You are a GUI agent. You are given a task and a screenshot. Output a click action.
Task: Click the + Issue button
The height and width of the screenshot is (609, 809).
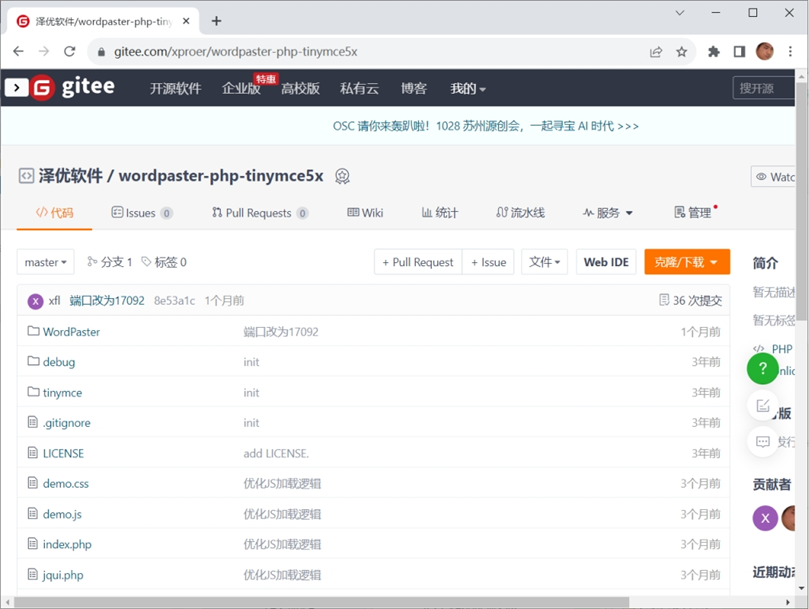[x=488, y=262]
